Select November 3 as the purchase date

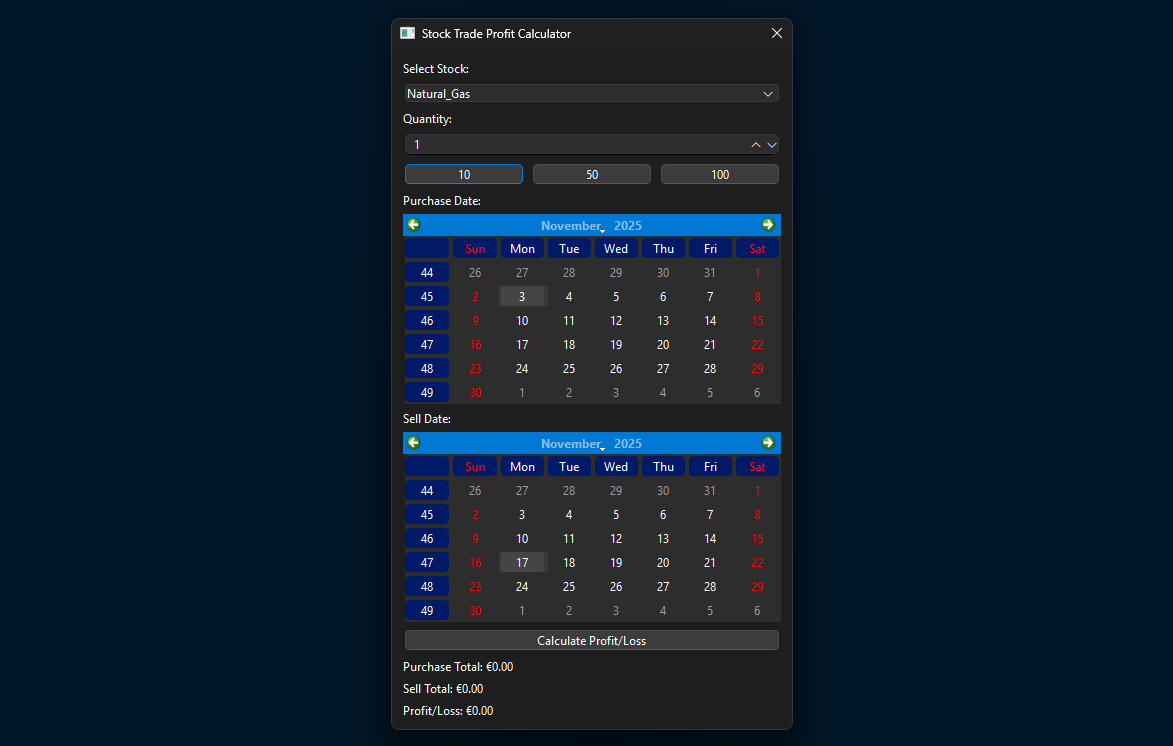pos(522,296)
